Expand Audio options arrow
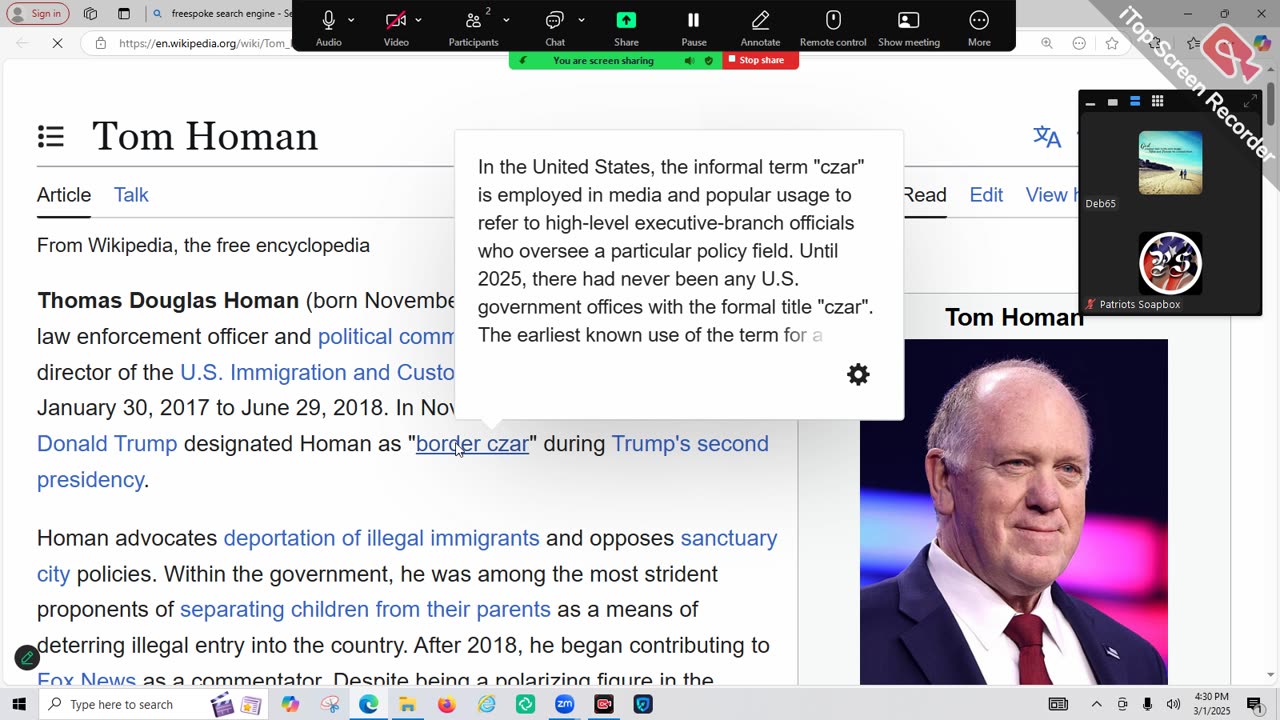 coord(351,20)
